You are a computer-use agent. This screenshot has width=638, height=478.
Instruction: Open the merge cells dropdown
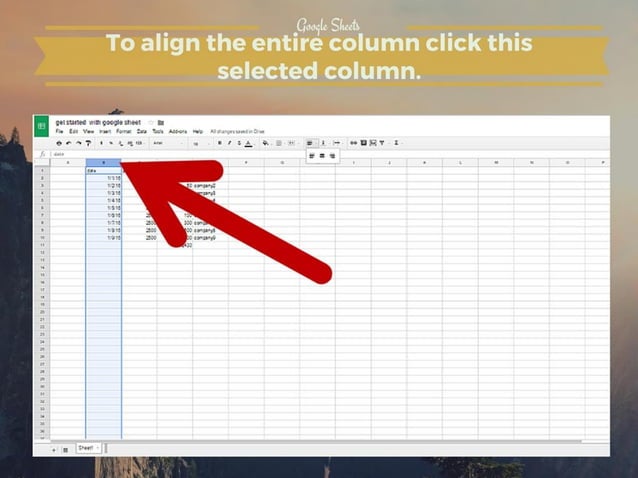coord(293,143)
